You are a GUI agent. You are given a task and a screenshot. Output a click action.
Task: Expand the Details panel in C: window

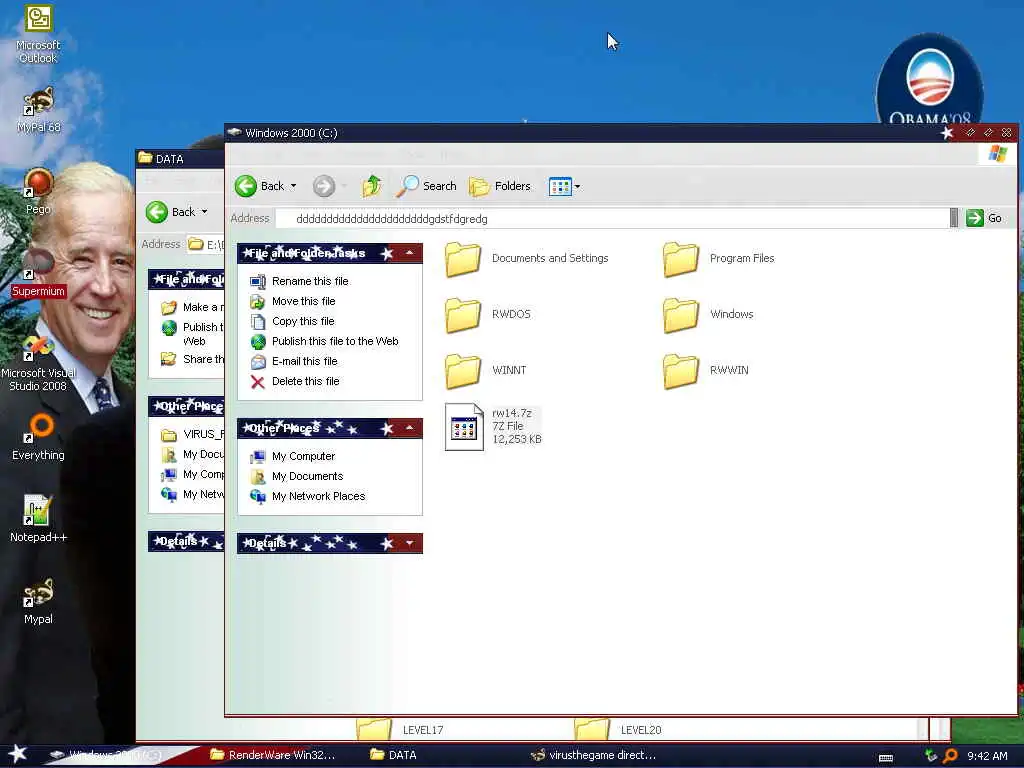click(x=409, y=543)
